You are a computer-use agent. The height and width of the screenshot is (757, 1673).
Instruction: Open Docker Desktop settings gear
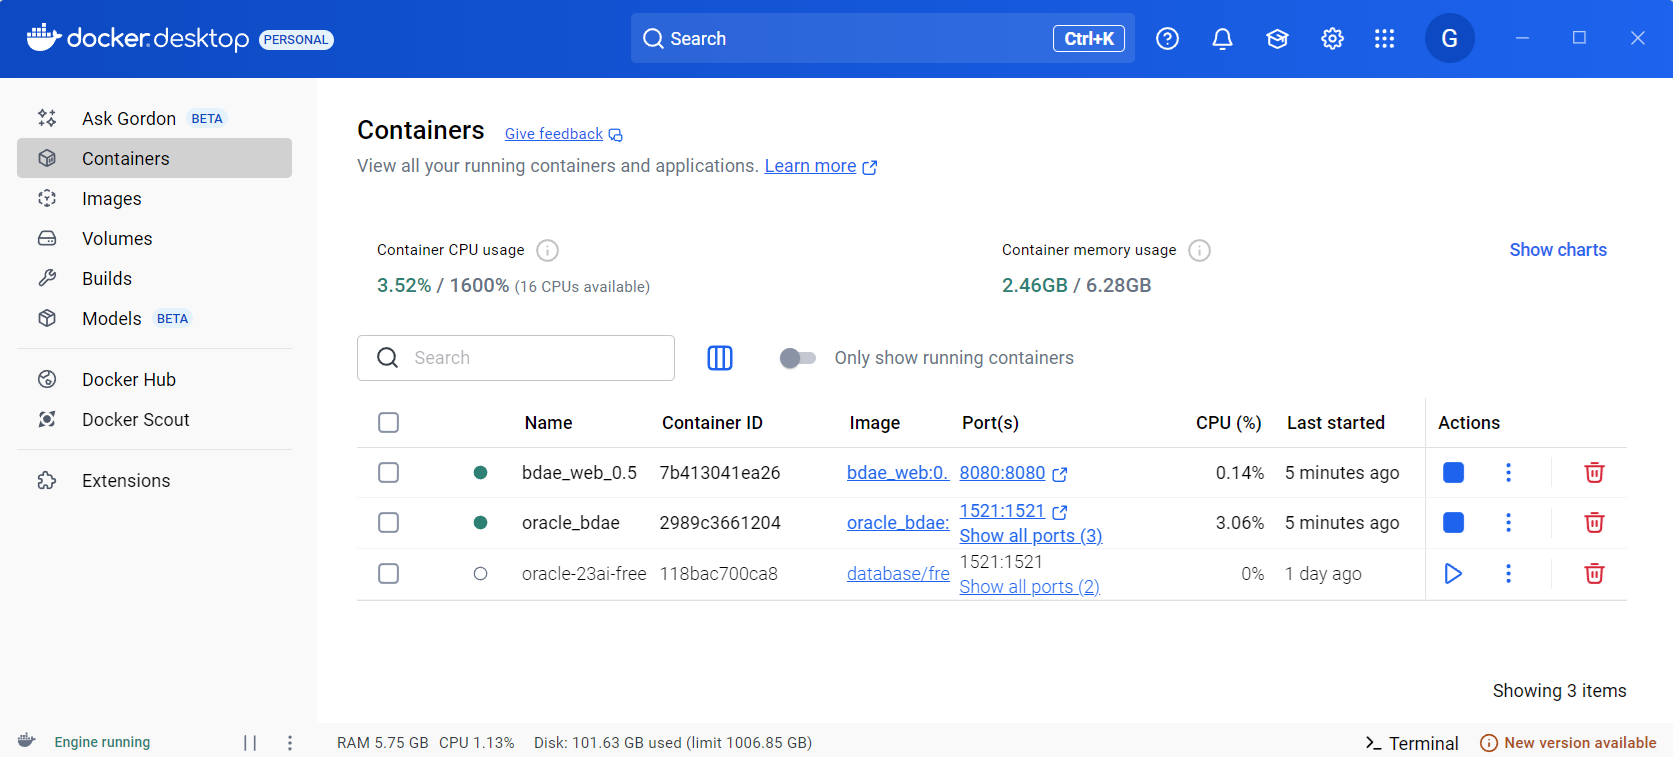[x=1332, y=39]
